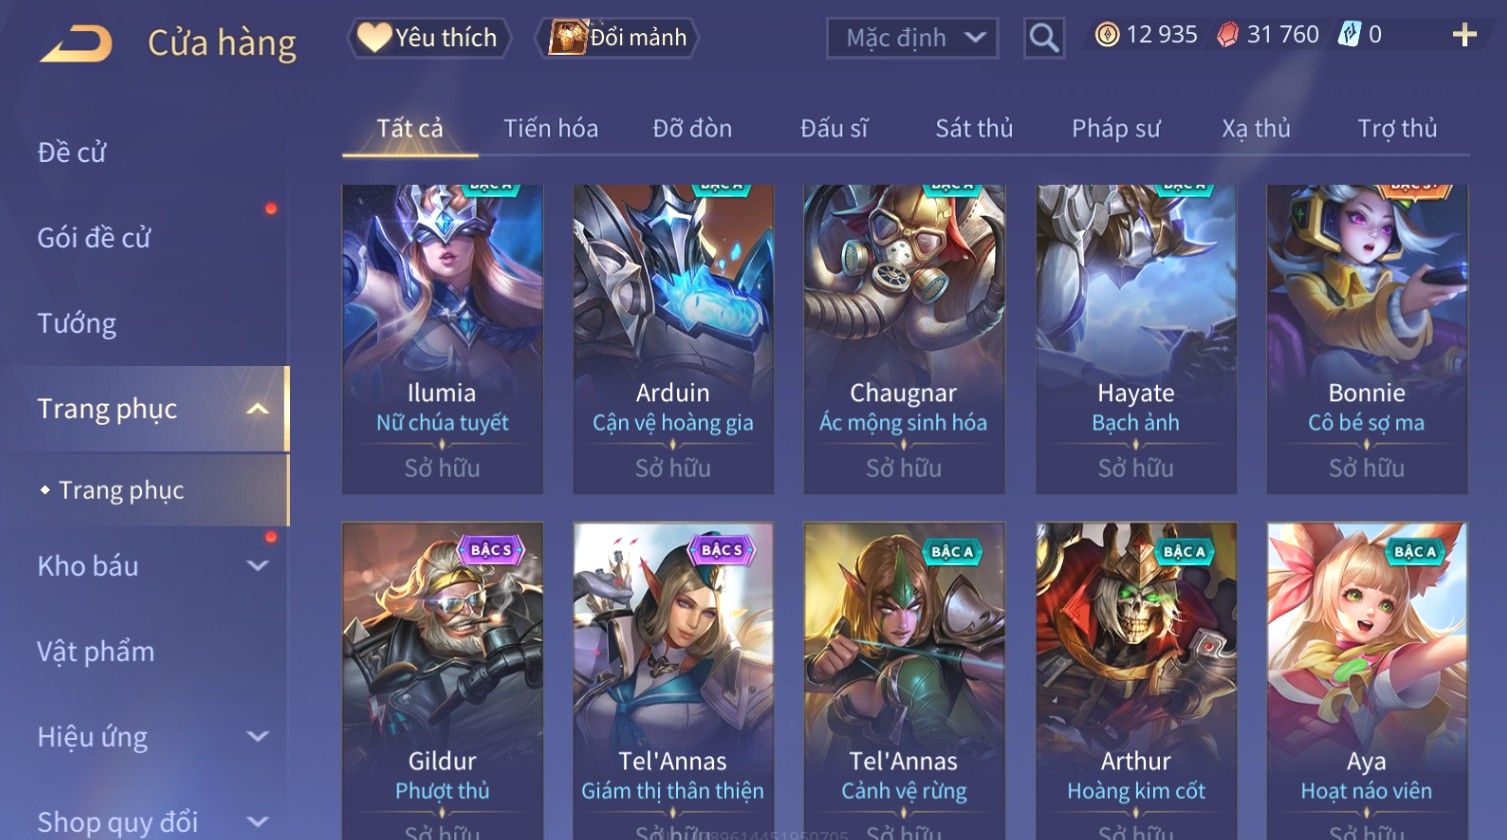Open the Arthur Hoàng kim cốt skin card
The height and width of the screenshot is (840, 1507).
tap(1136, 680)
